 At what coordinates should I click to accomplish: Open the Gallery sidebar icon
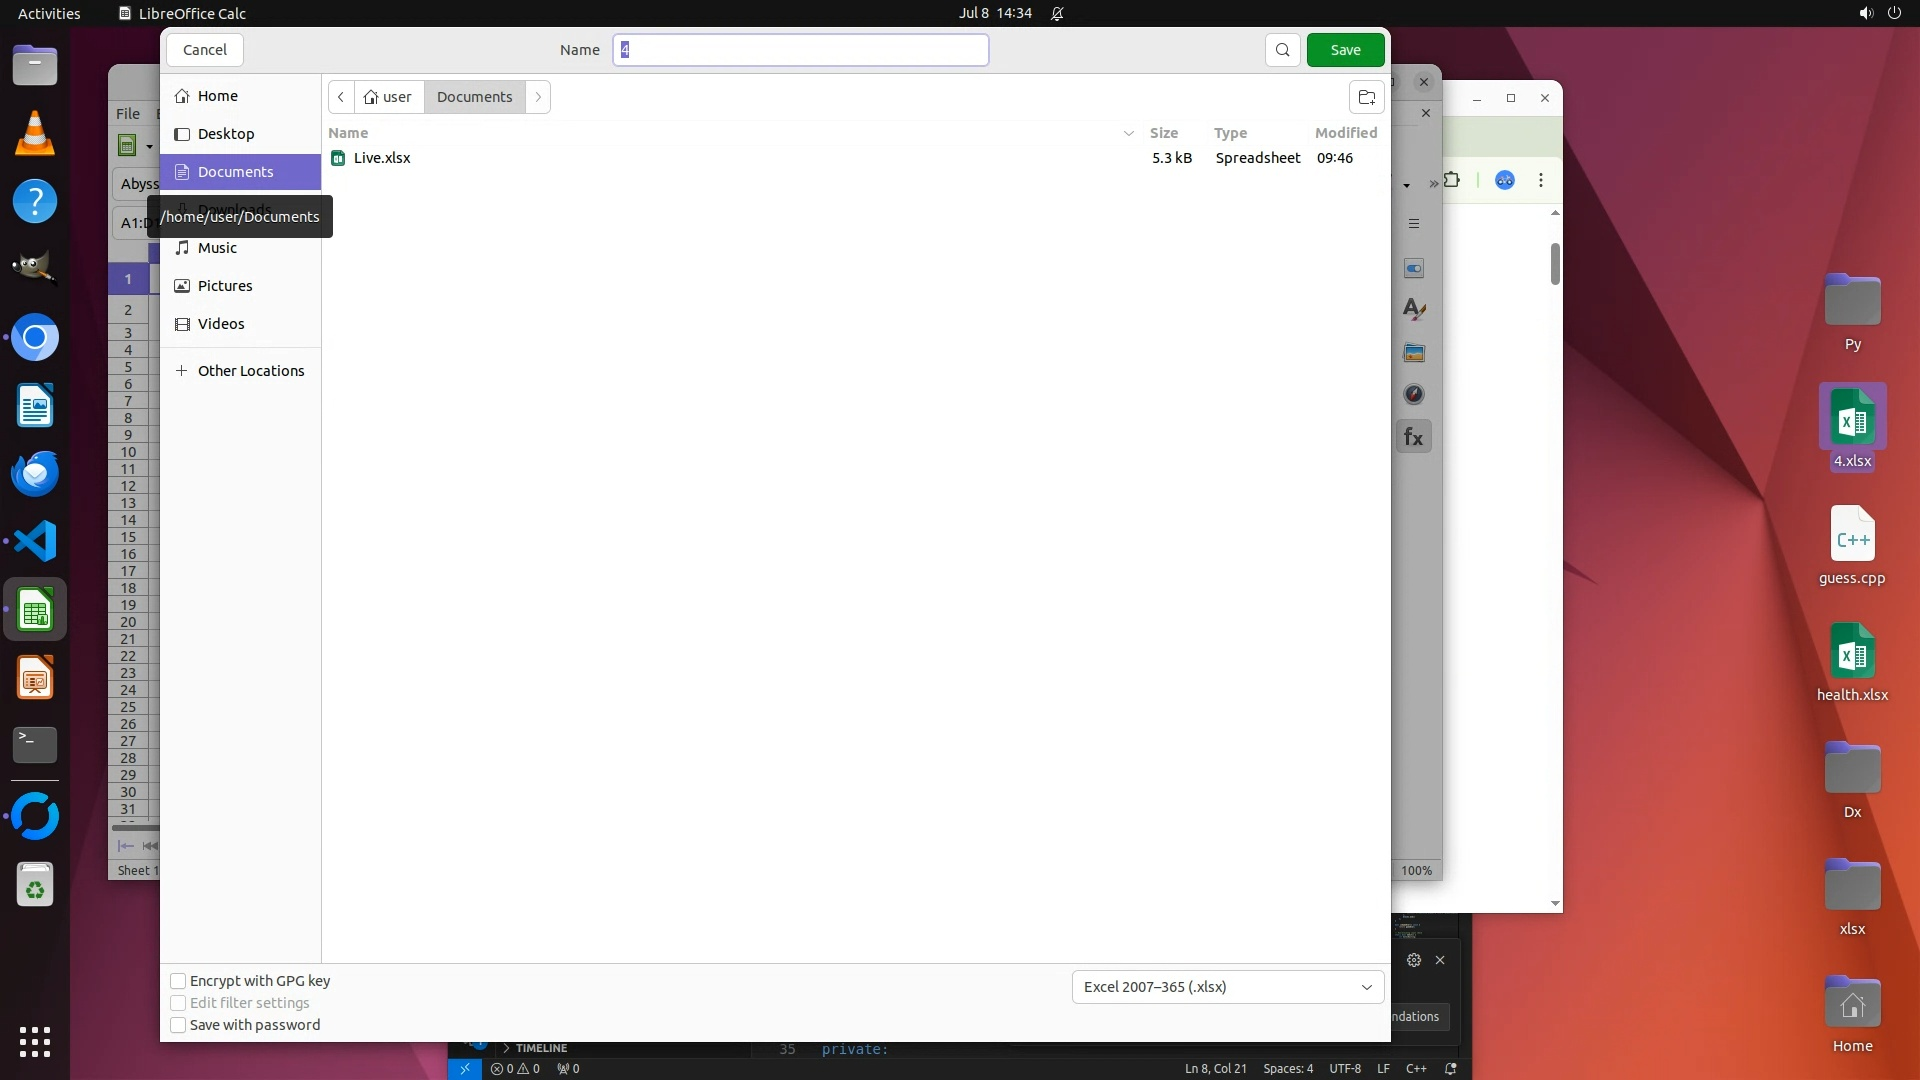coord(1413,353)
